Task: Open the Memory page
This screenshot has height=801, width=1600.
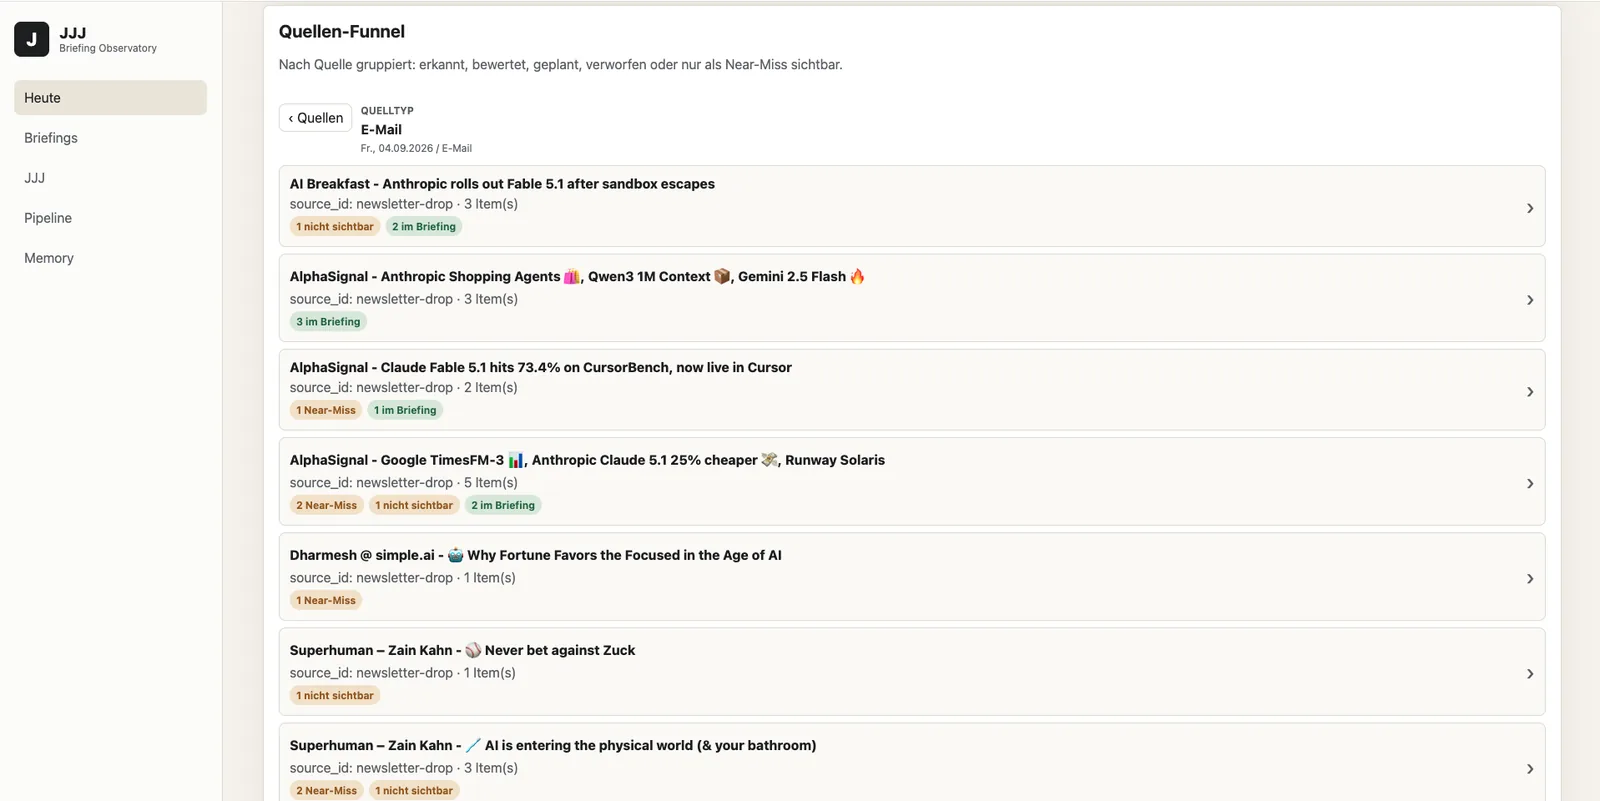Action: (110, 258)
